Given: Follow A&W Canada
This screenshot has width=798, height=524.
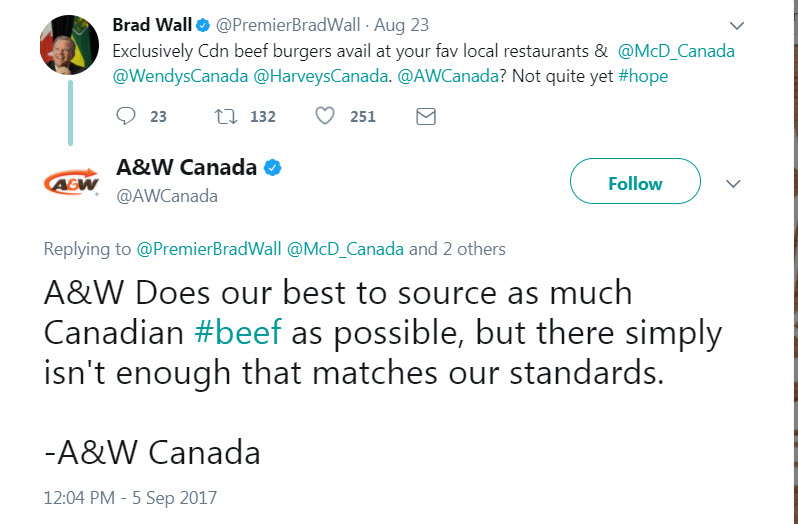Looking at the screenshot, I should [x=634, y=184].
